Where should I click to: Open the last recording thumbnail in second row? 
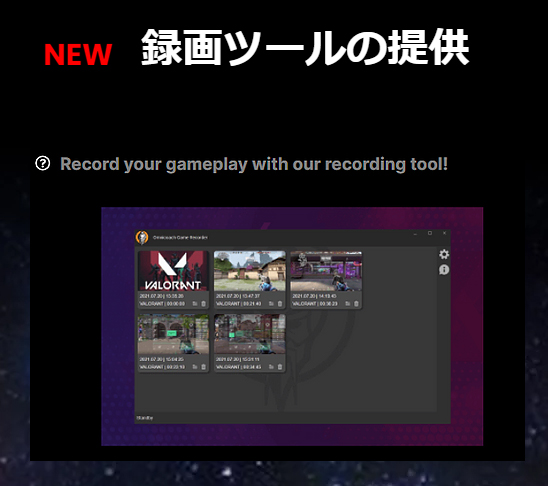[x=250, y=334]
